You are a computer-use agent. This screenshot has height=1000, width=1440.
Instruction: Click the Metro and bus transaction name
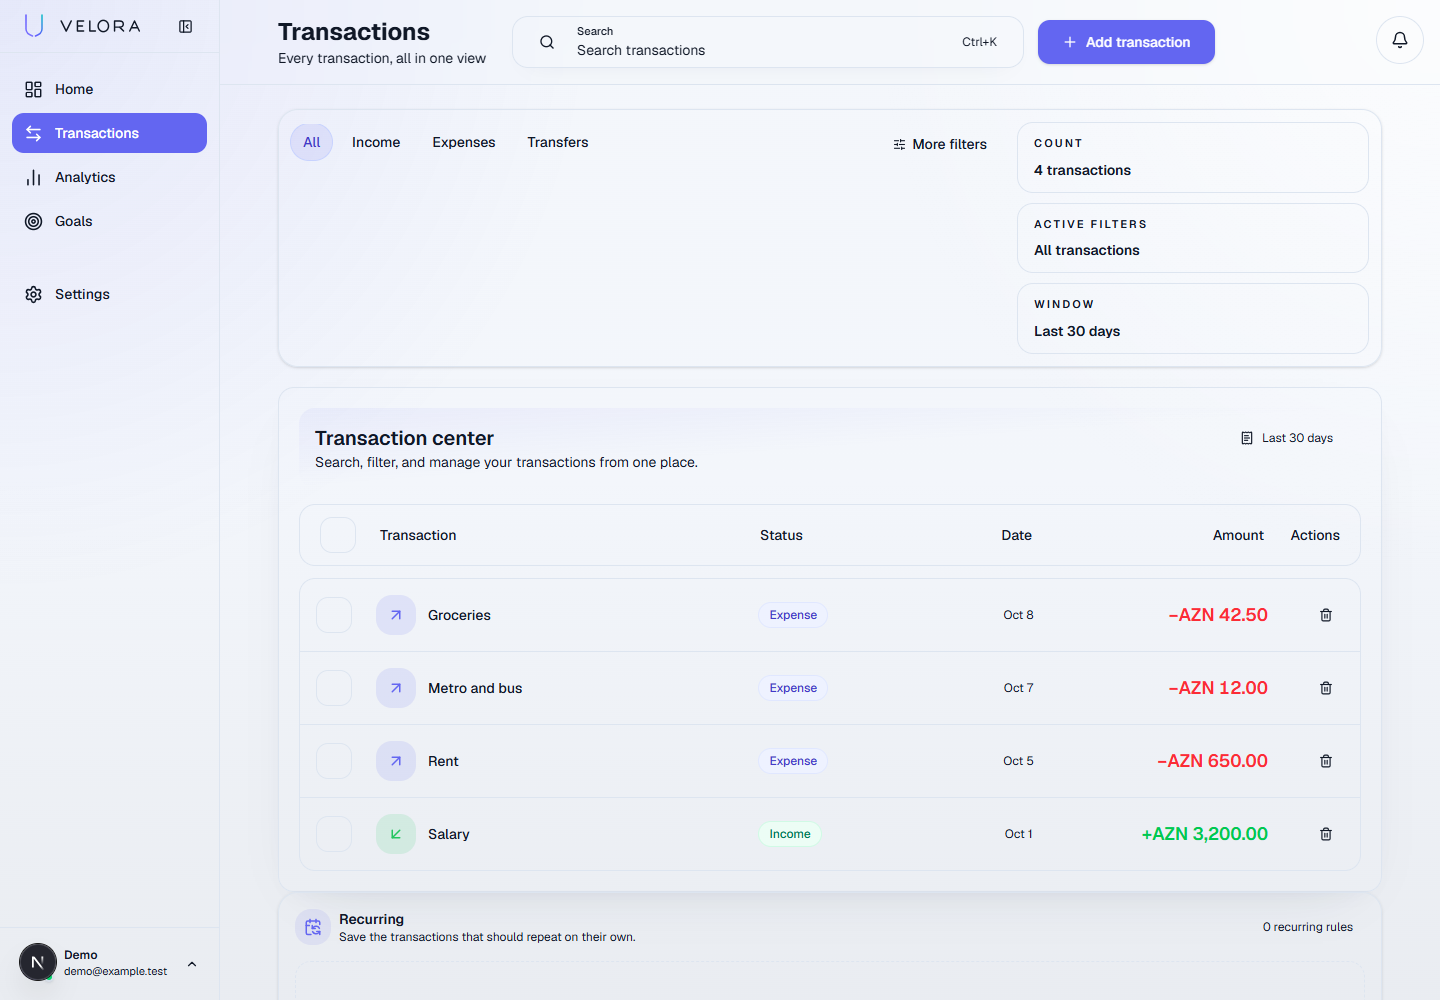[475, 688]
